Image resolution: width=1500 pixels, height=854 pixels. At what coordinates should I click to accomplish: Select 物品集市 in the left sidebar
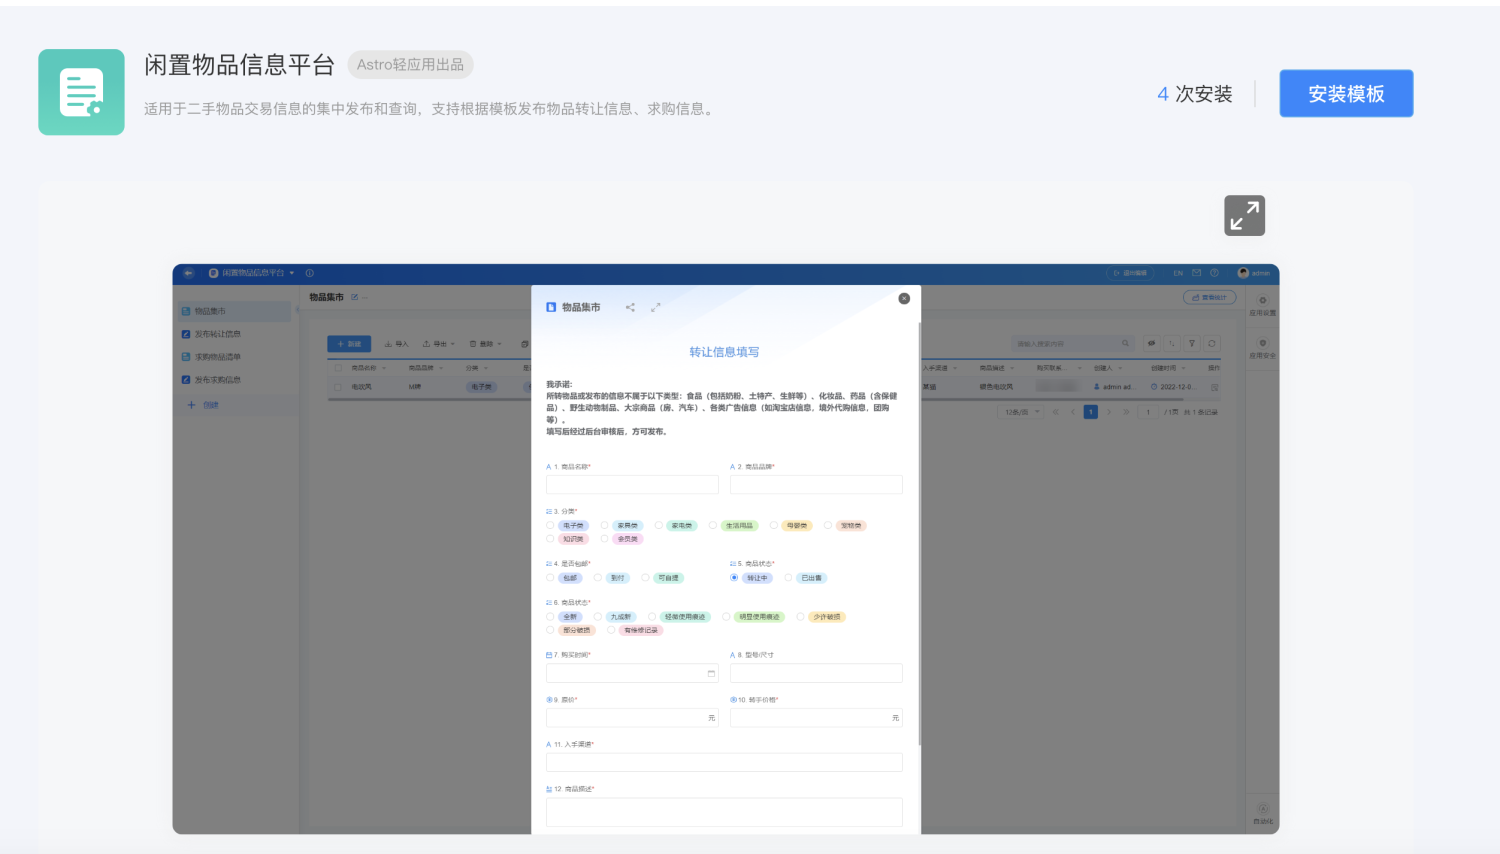pos(235,311)
